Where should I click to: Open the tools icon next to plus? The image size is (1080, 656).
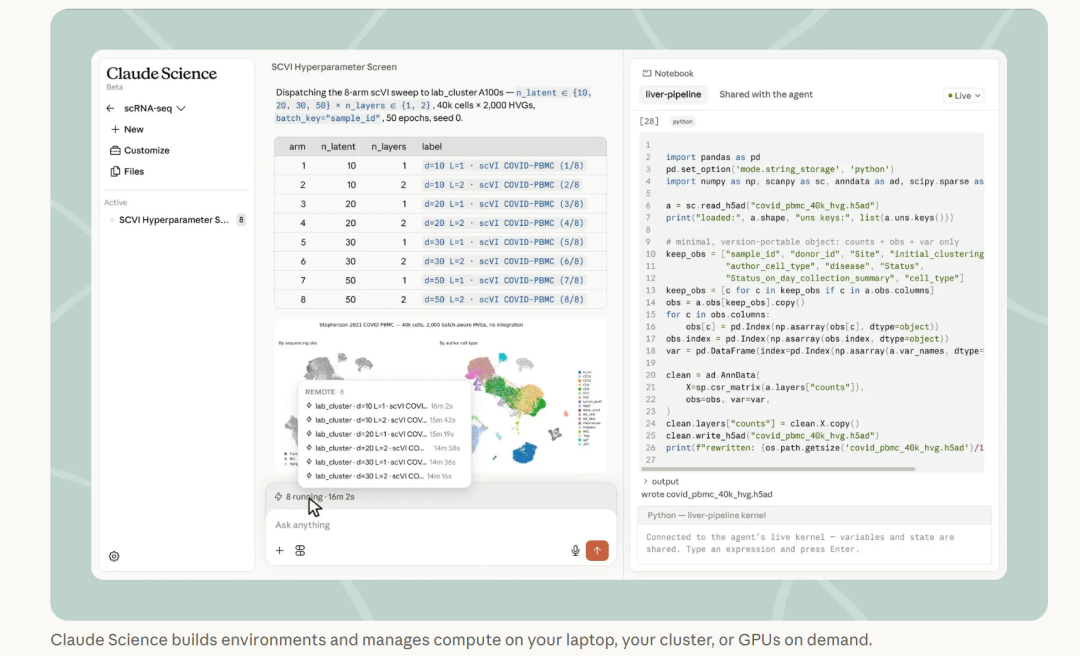coord(300,551)
